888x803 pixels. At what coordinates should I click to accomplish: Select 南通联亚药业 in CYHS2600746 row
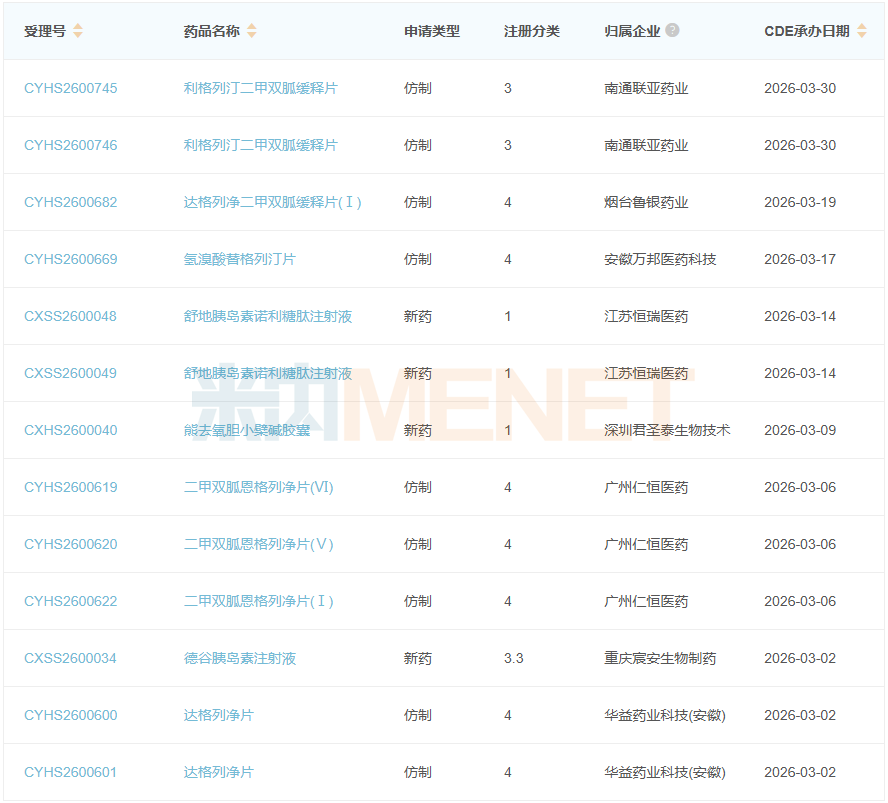click(646, 146)
